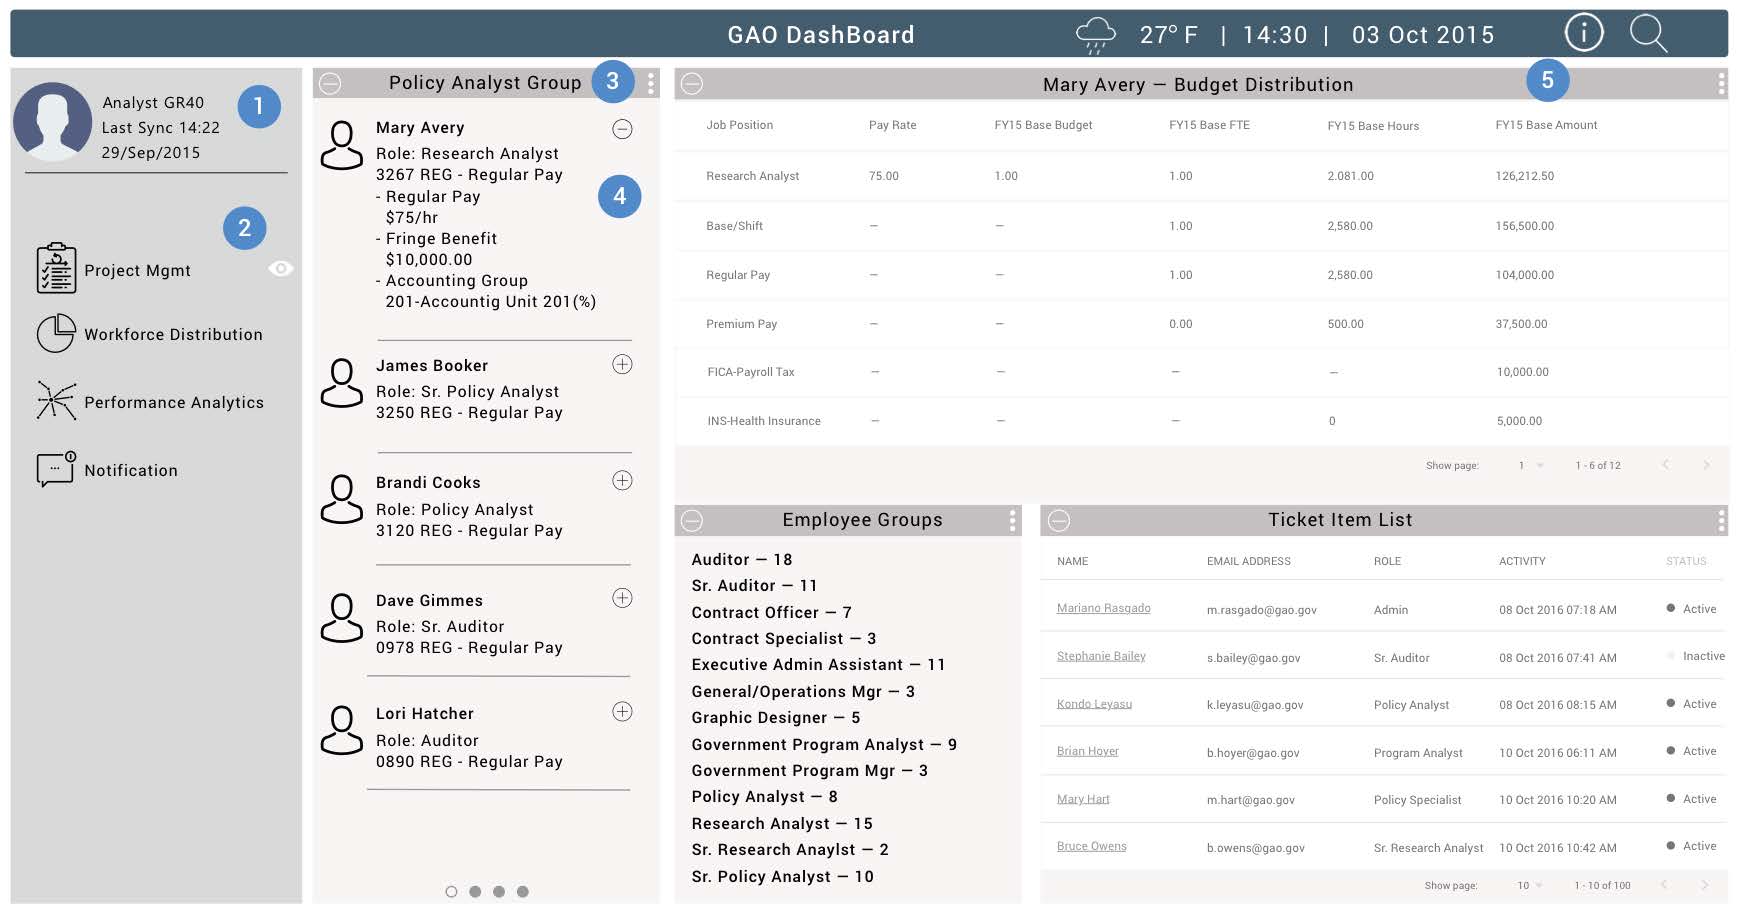Select the first carousel page dot

[x=451, y=891]
